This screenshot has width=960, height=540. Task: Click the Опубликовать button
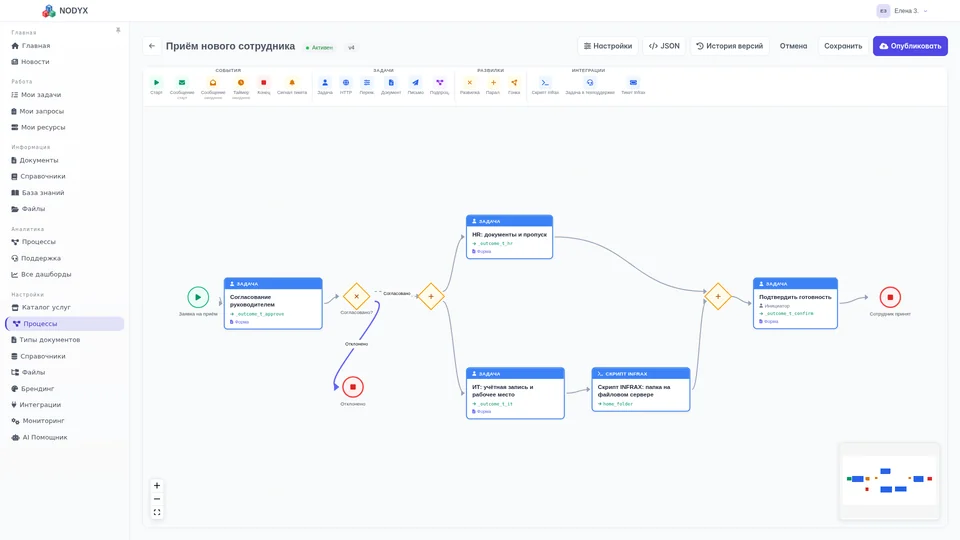pyautogui.click(x=910, y=46)
